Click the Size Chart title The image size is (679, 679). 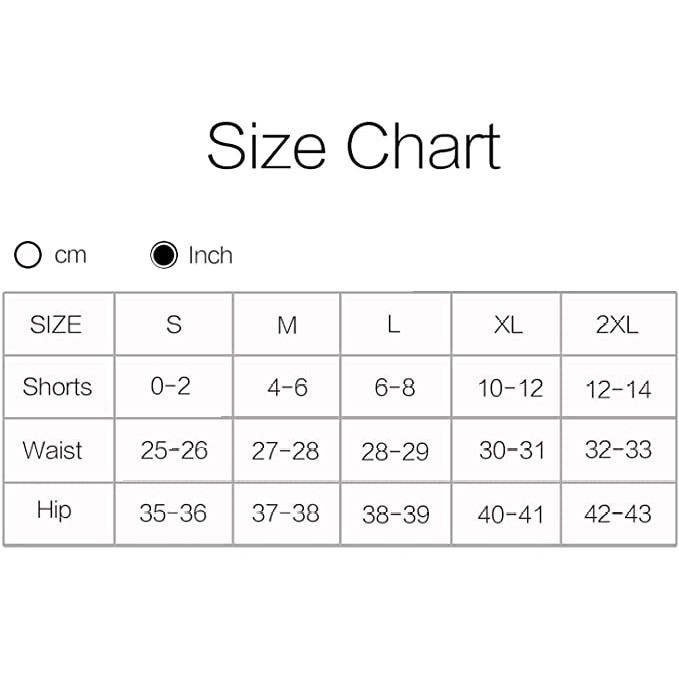353,146
